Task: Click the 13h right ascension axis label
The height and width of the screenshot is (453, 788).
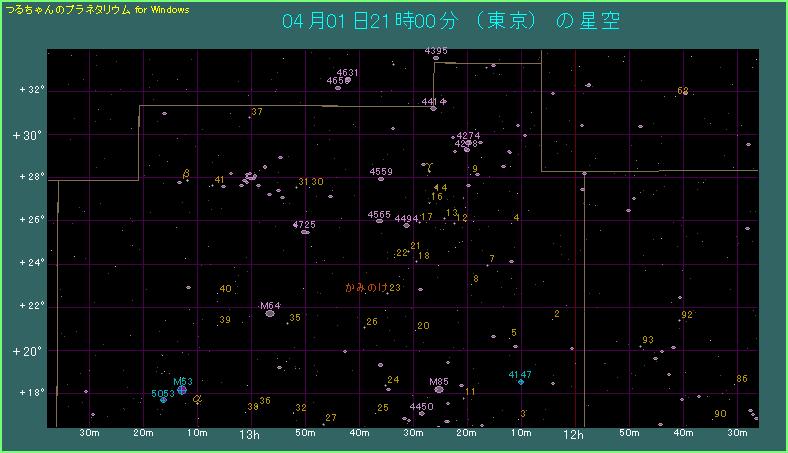Action: 250,435
